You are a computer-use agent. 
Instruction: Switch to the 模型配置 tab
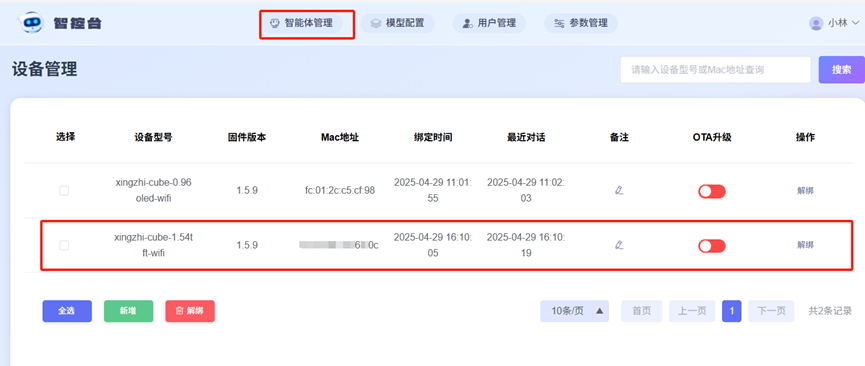[397, 23]
